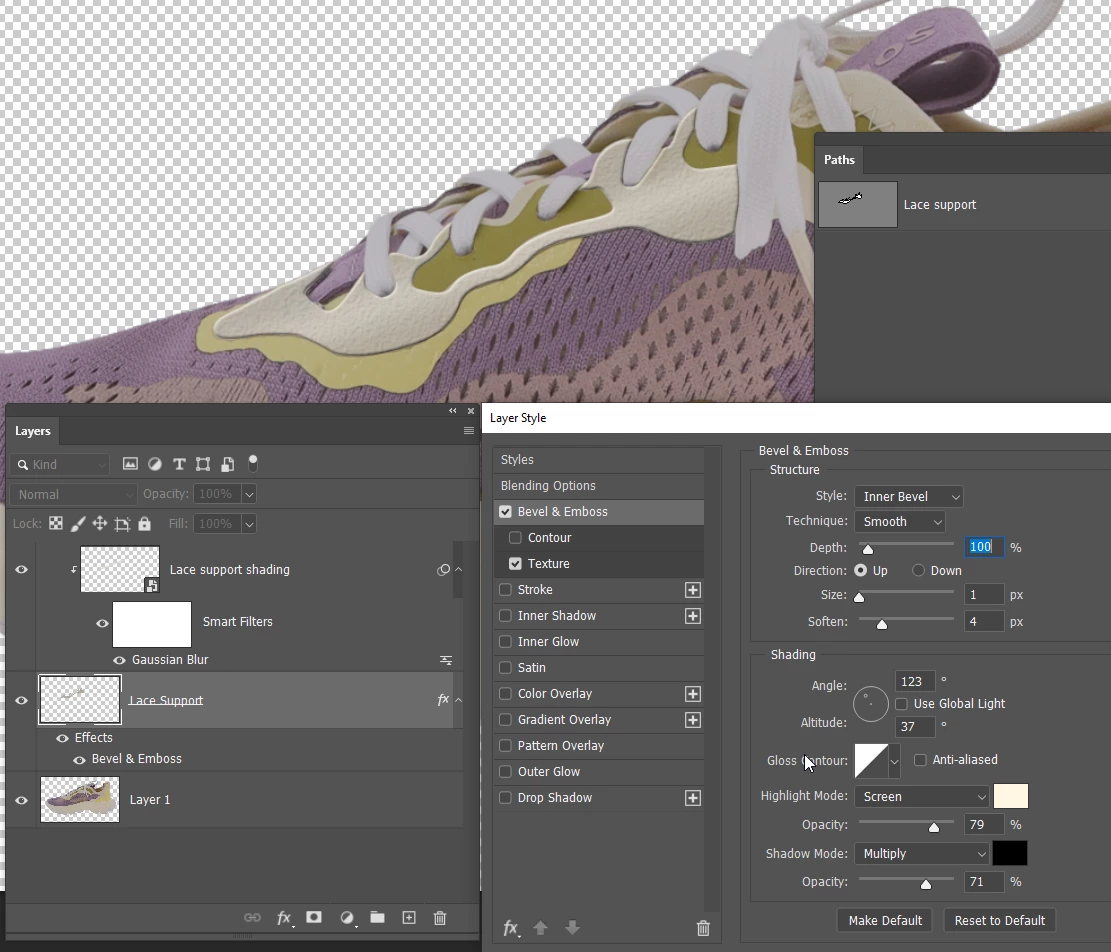Viewport: 1111px width, 952px height.
Task: Hide Layer 1 visibility eye
Action: 21,800
